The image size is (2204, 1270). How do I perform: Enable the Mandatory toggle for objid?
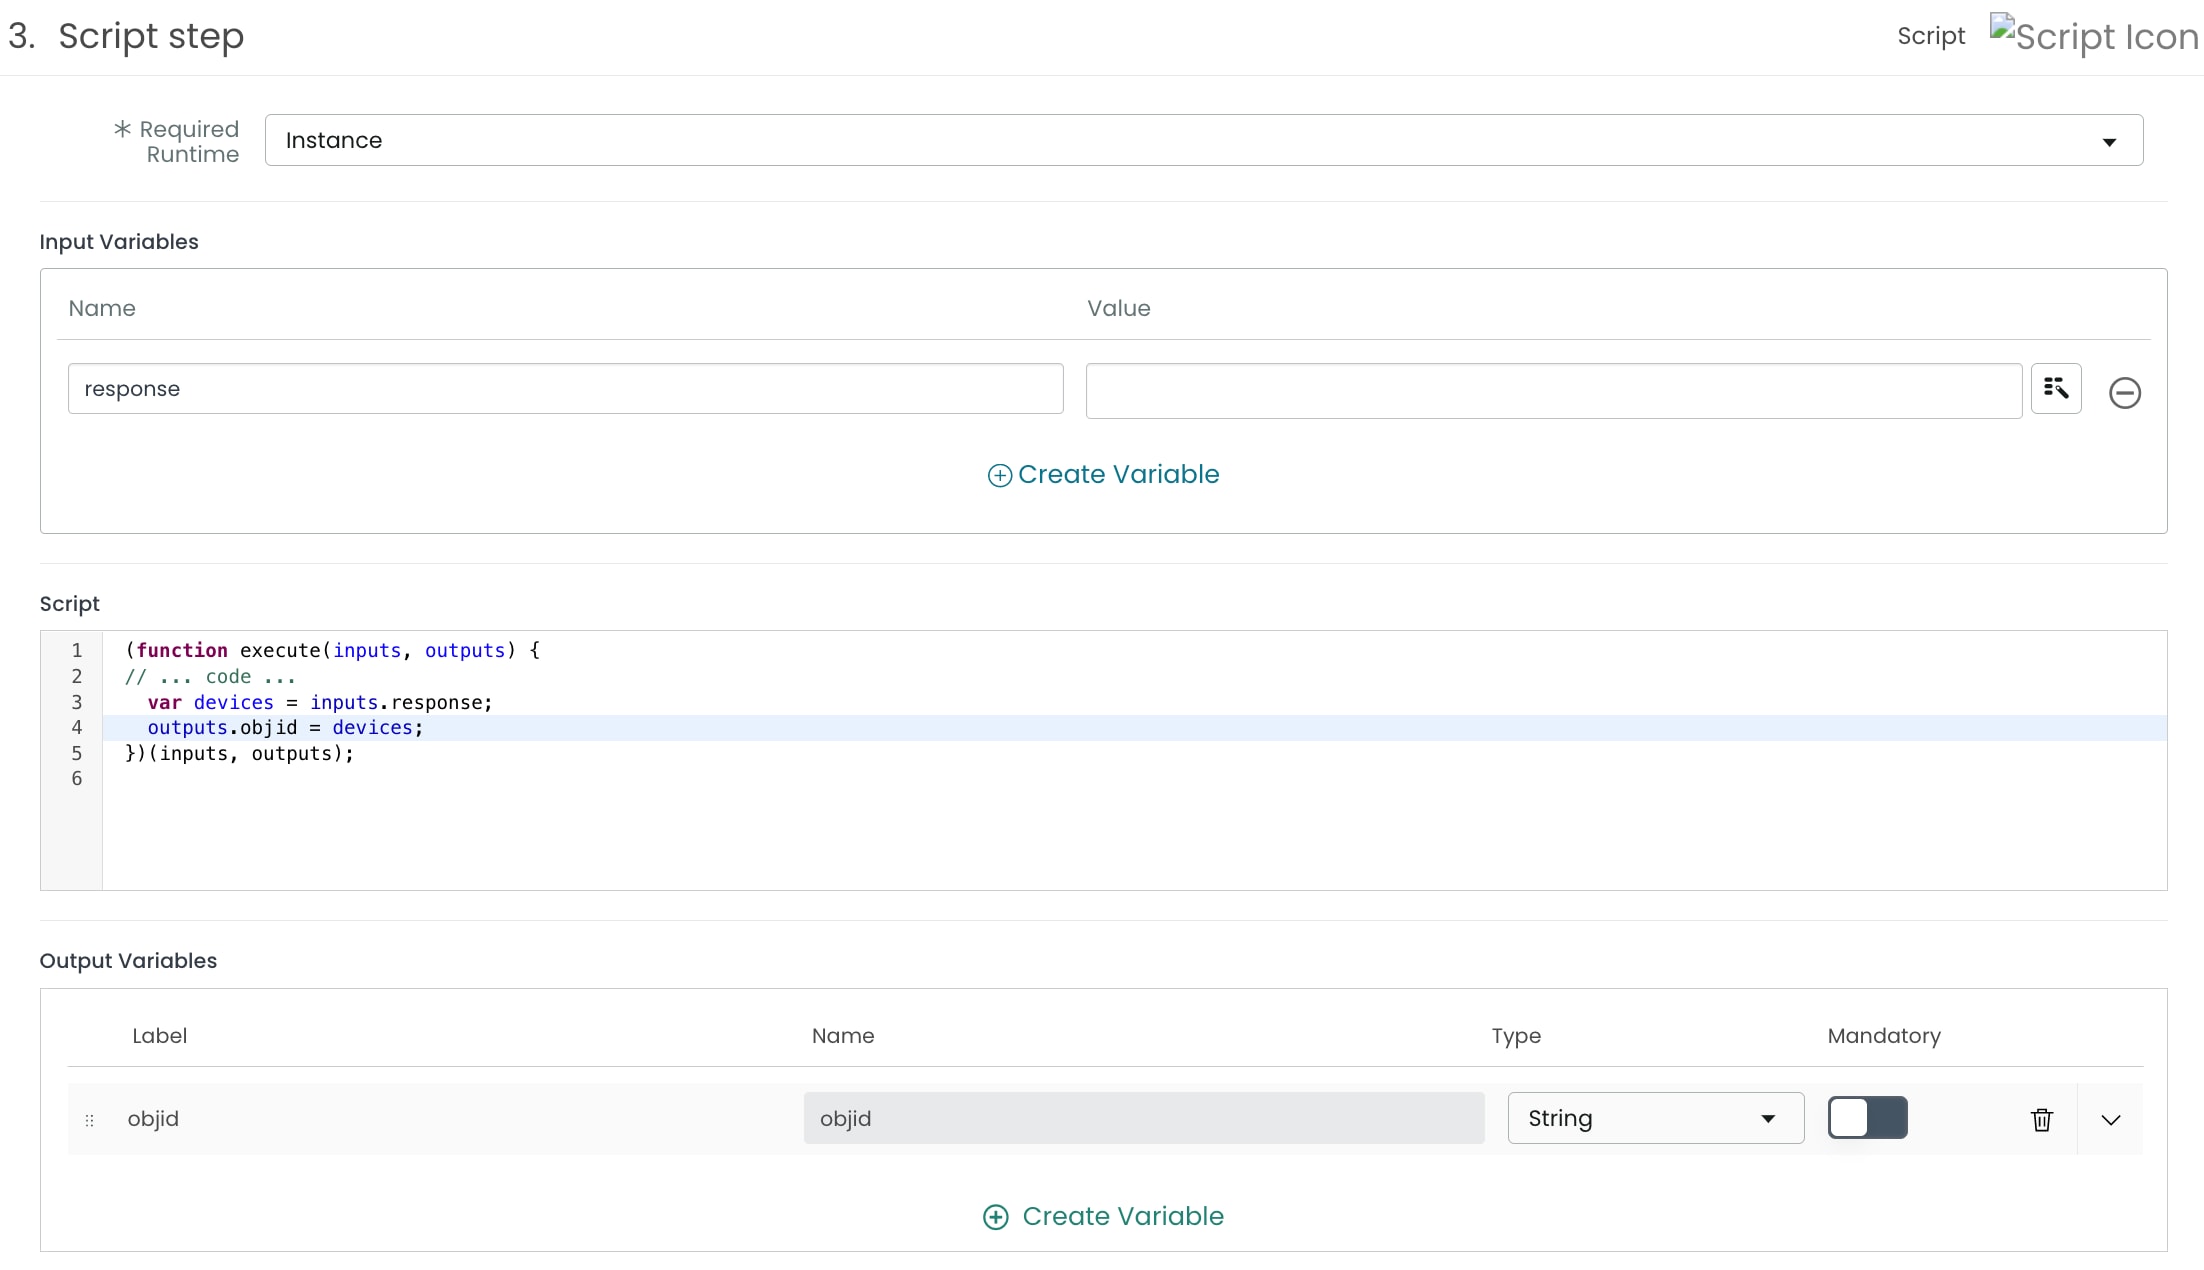click(1867, 1118)
